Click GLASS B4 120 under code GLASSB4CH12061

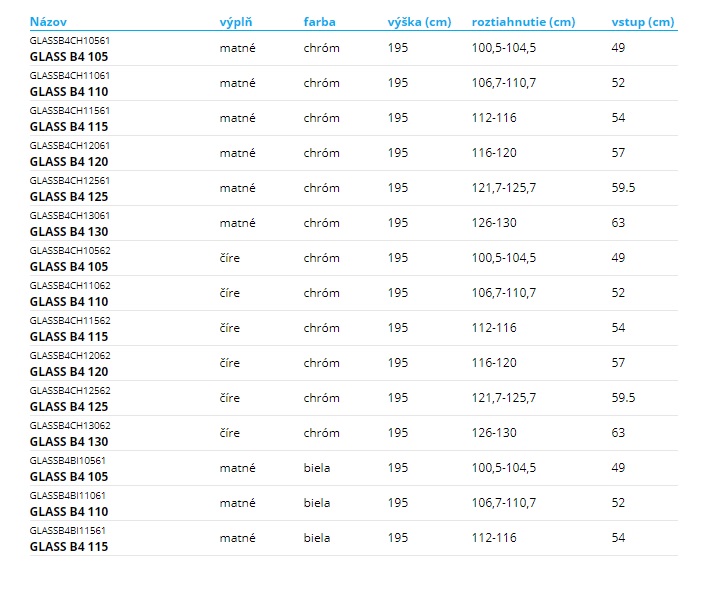69,162
